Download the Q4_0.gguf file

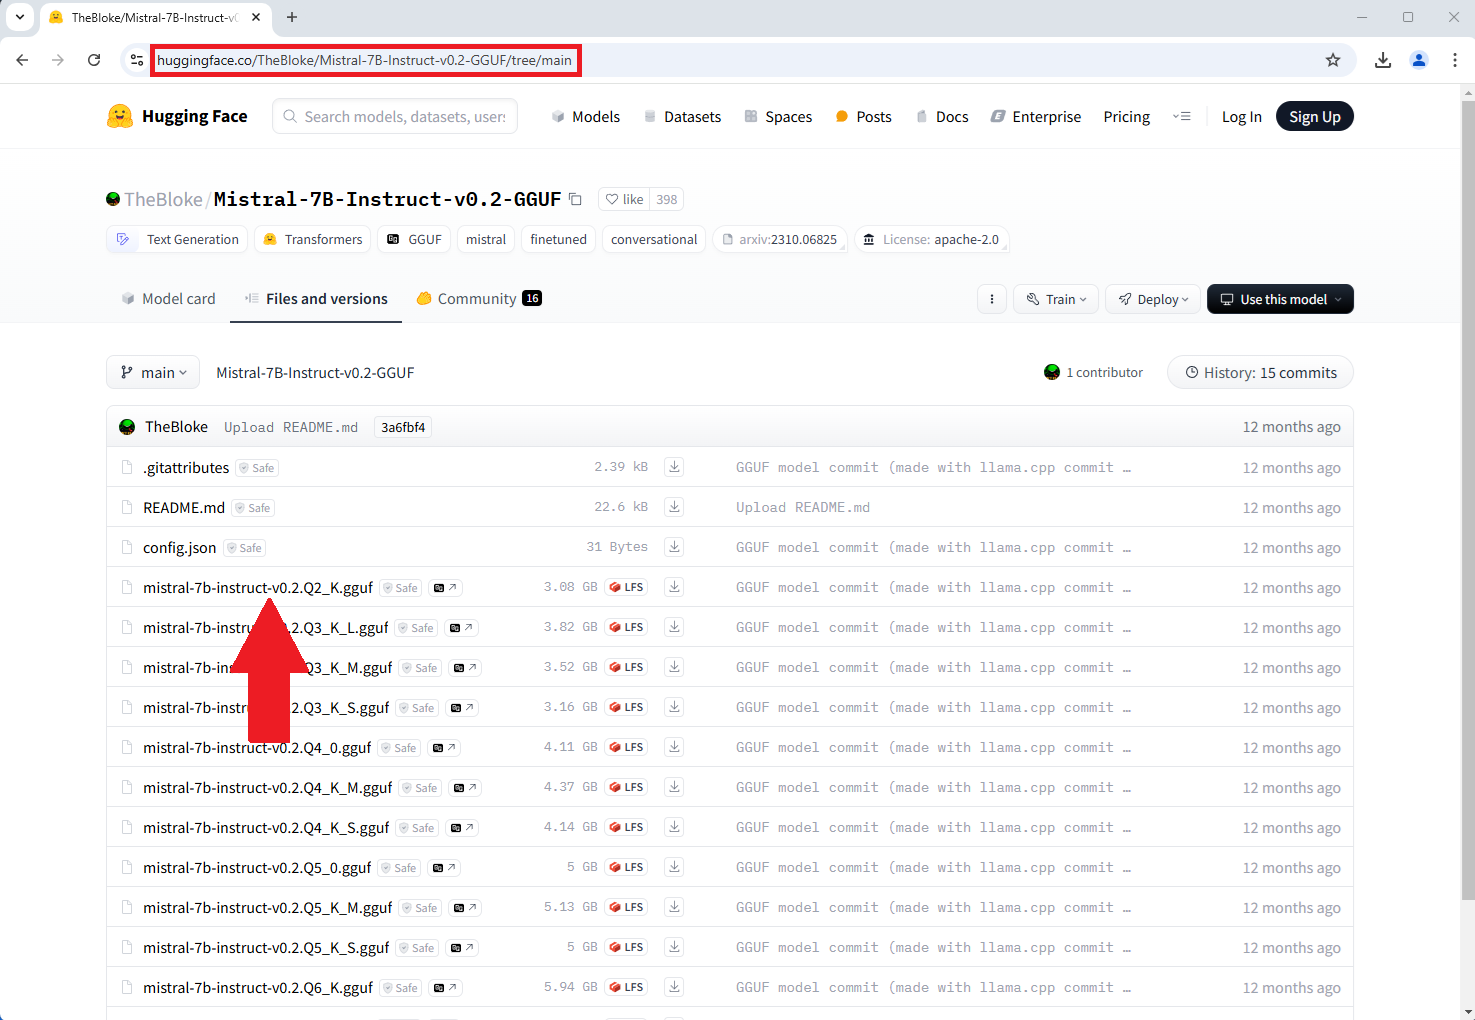[x=674, y=747]
